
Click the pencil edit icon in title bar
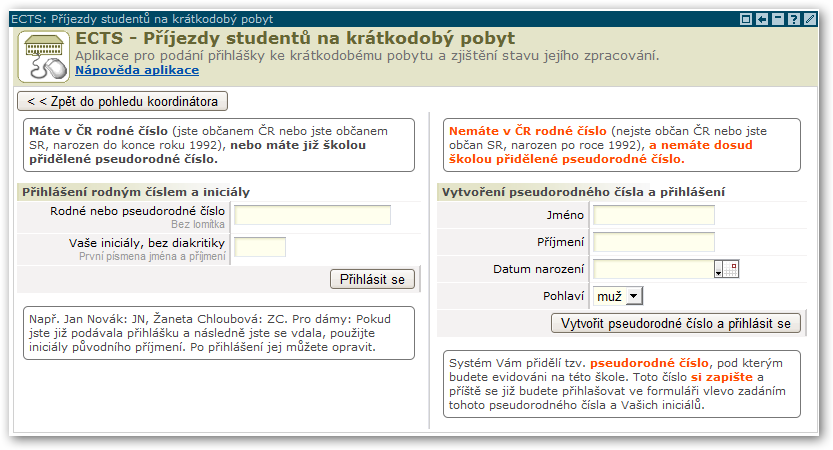810,19
